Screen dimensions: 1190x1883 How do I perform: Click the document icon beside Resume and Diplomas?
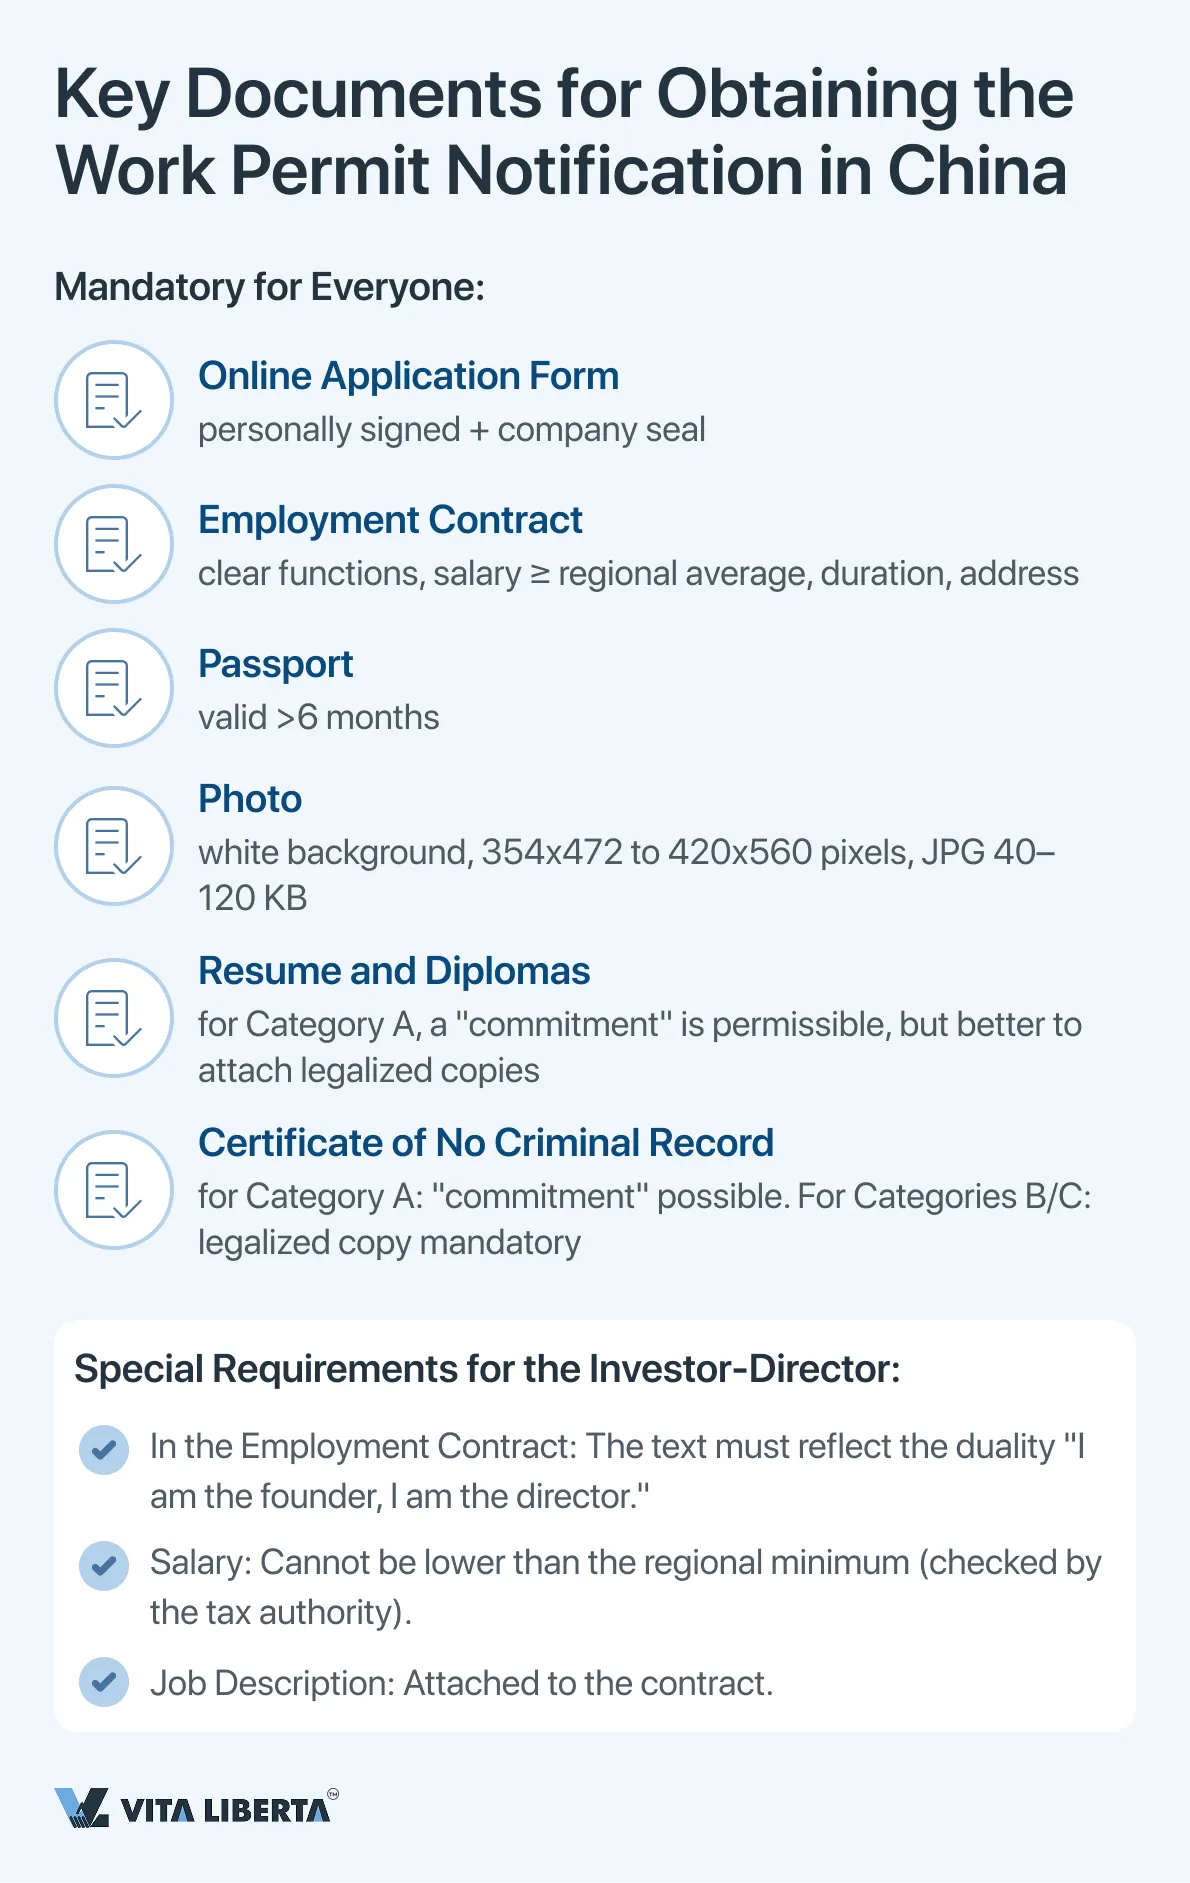tap(114, 1018)
